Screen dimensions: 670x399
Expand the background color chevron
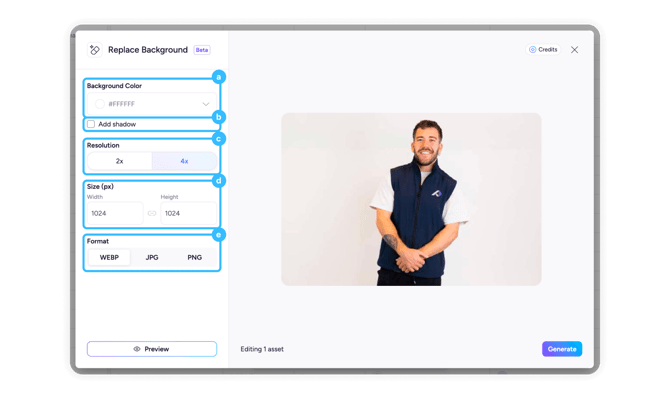point(206,104)
